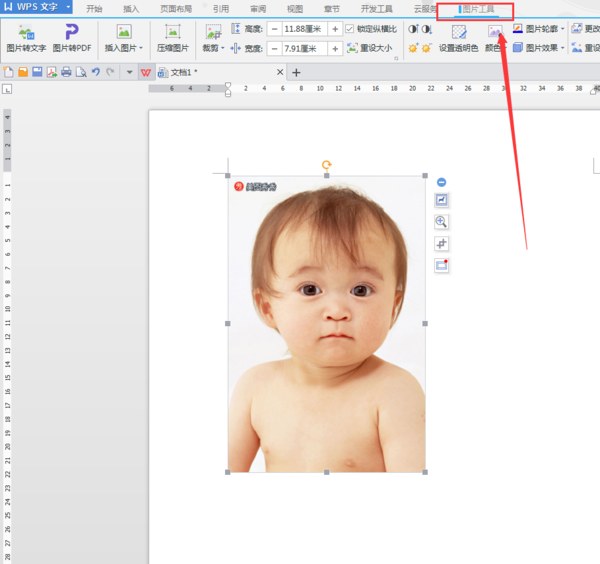Click the 压缩图片 (compress picture) icon
The width and height of the screenshot is (600, 564).
point(172,33)
